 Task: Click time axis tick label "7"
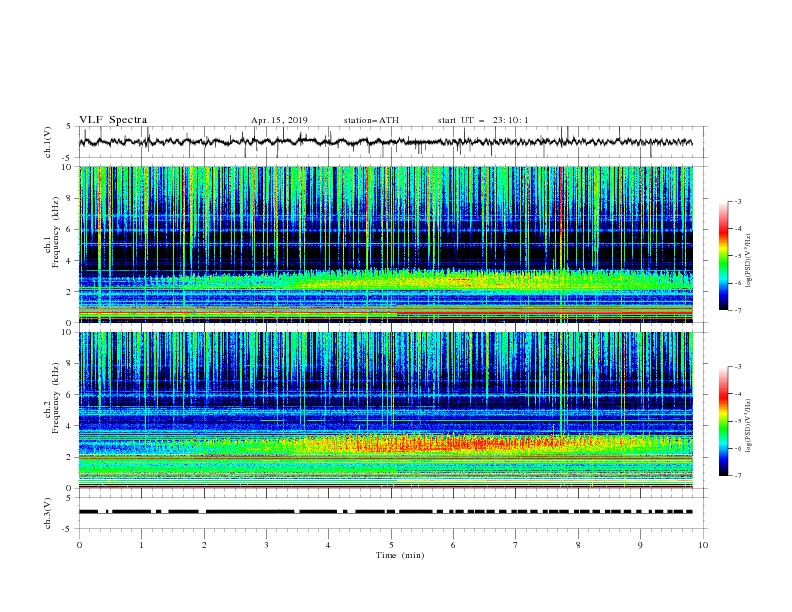point(516,545)
